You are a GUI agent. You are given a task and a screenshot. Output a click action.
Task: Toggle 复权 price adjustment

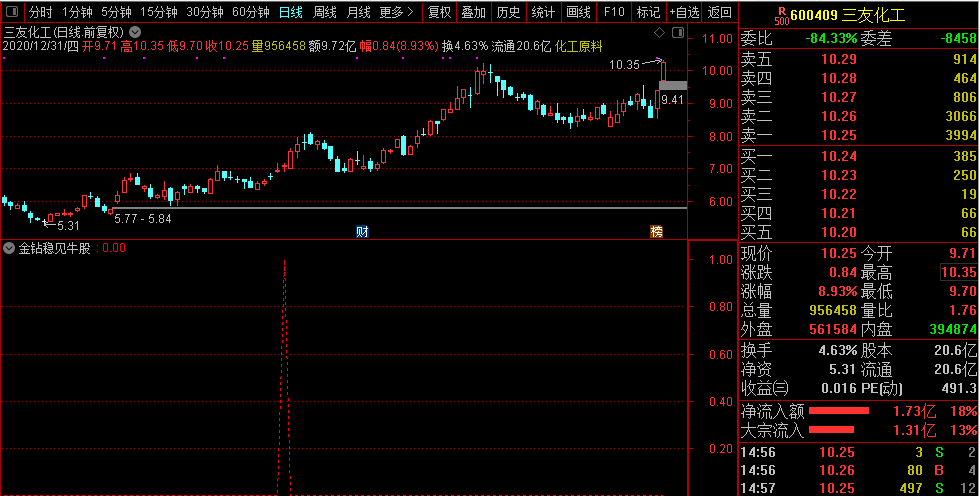pos(439,12)
